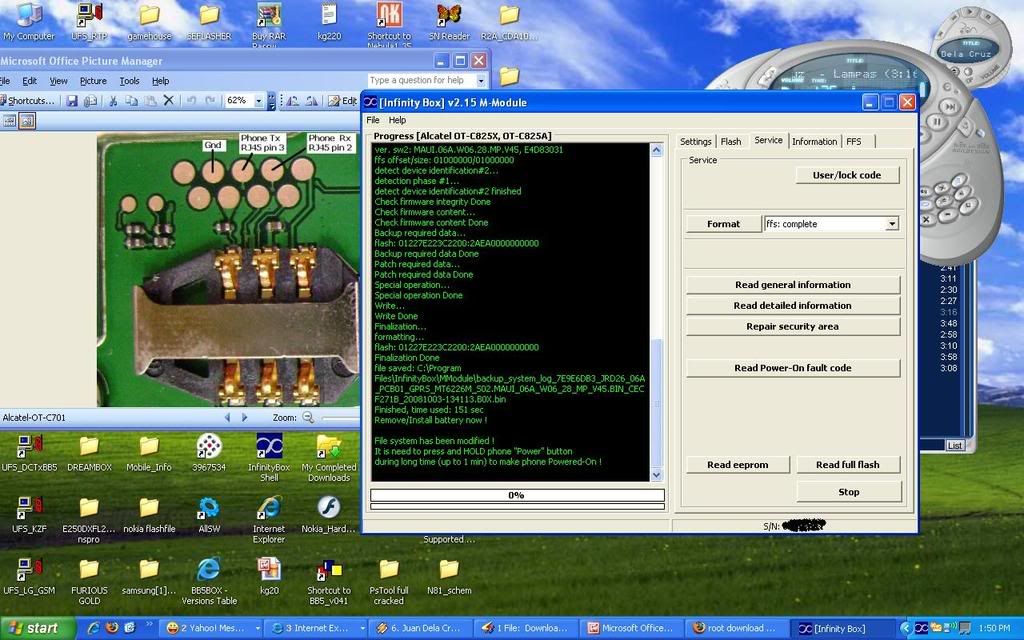This screenshot has width=1024, height=640.
Task: Click the Edit Pictures toolbar icon
Action: click(x=343, y=101)
